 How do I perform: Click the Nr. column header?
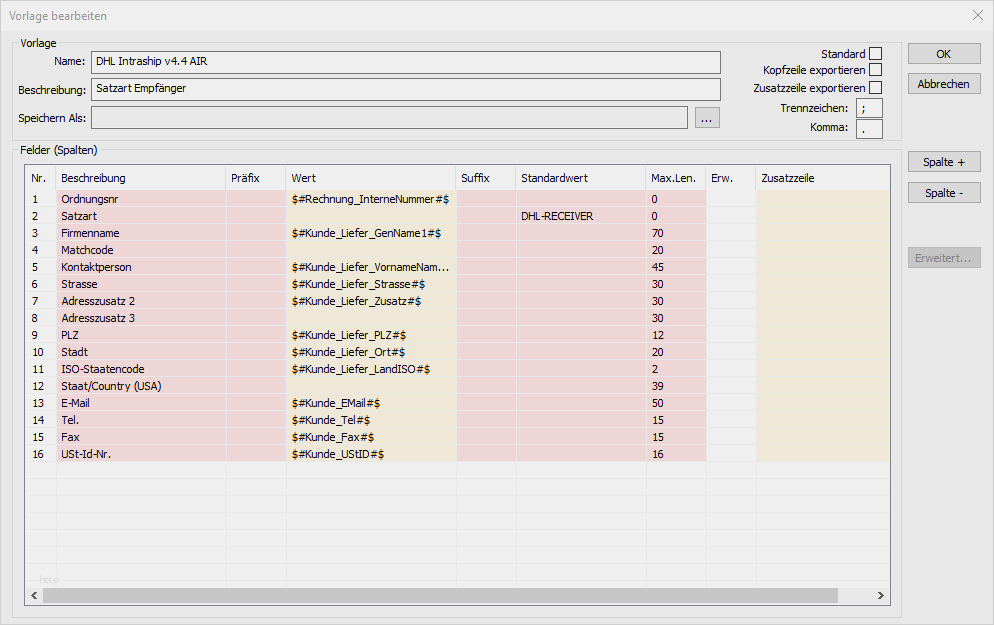point(41,178)
